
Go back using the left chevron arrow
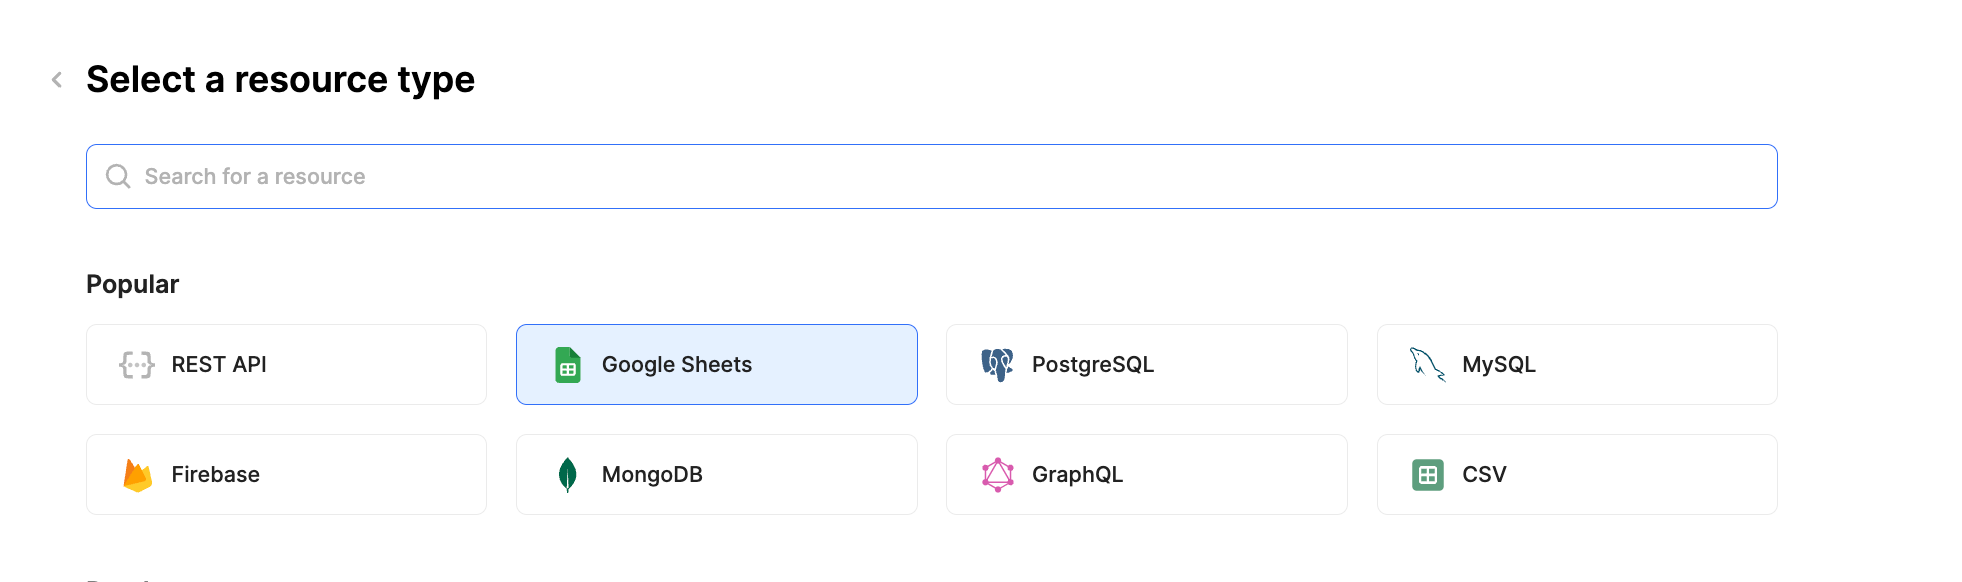(x=57, y=79)
